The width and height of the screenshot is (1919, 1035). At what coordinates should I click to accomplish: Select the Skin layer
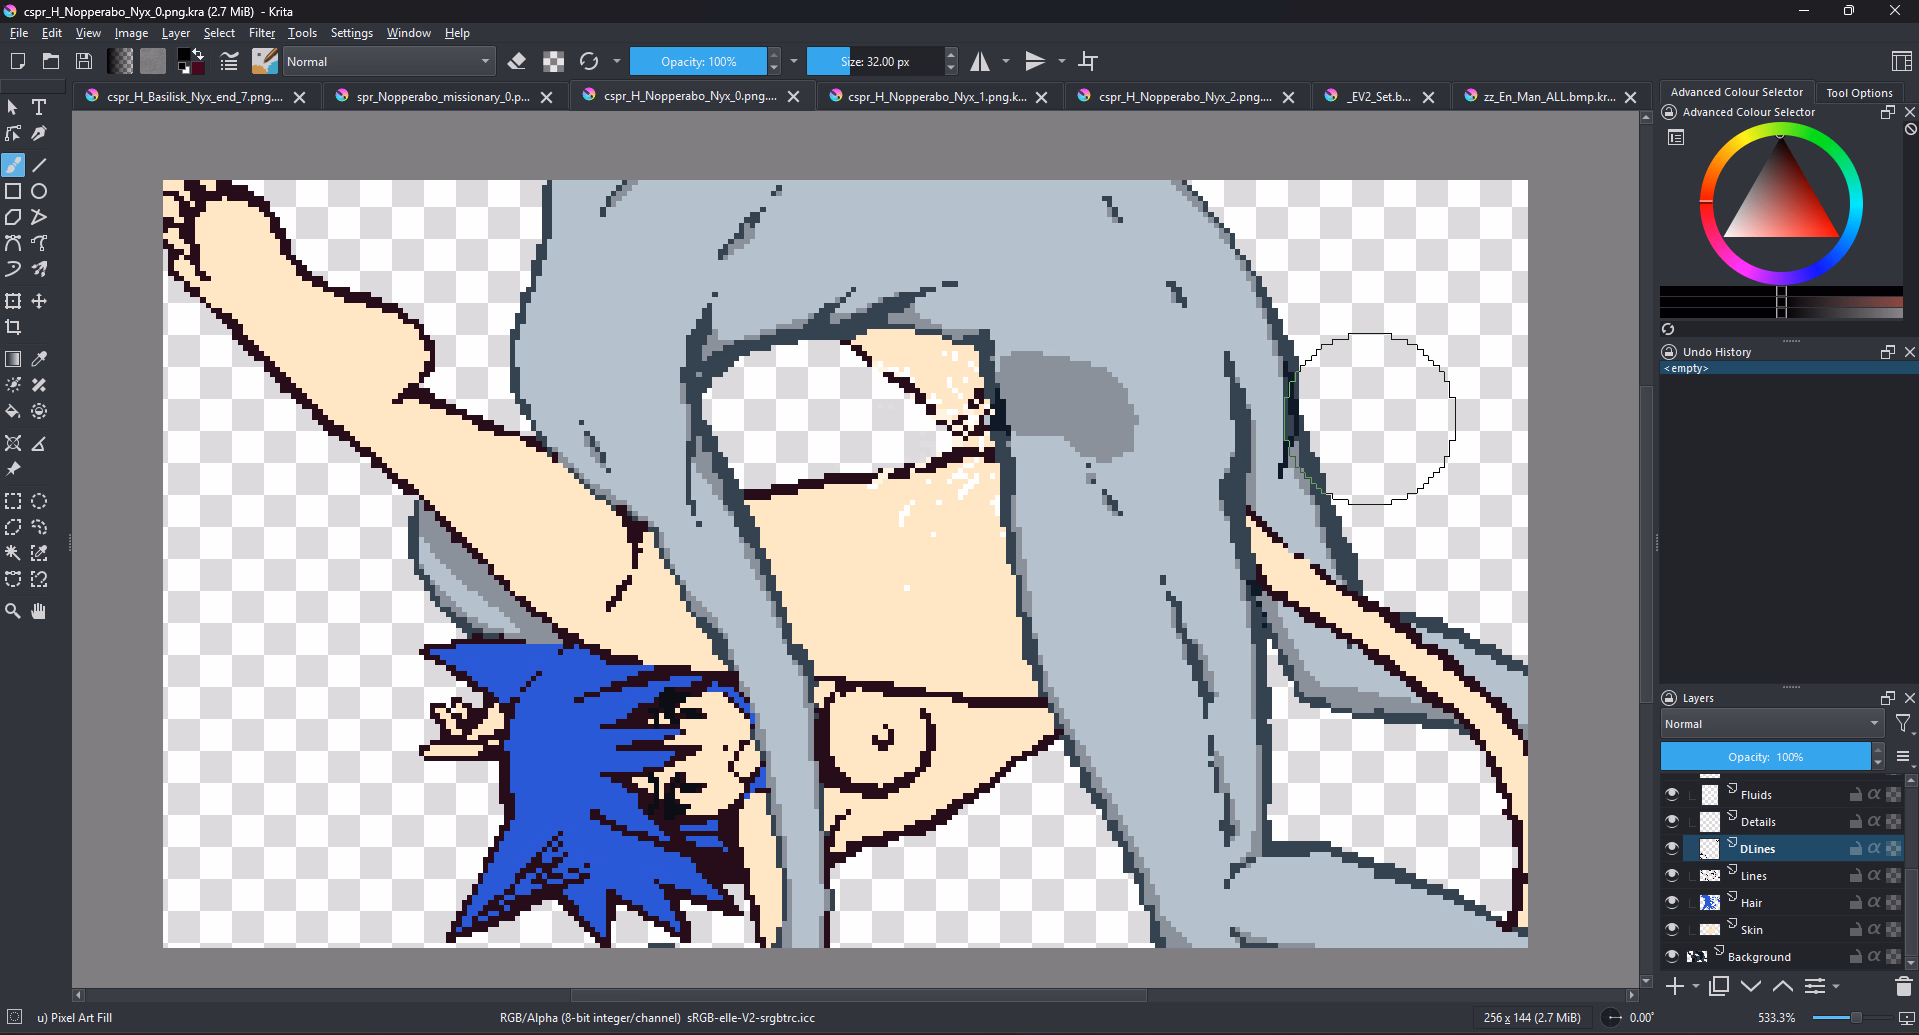1752,930
